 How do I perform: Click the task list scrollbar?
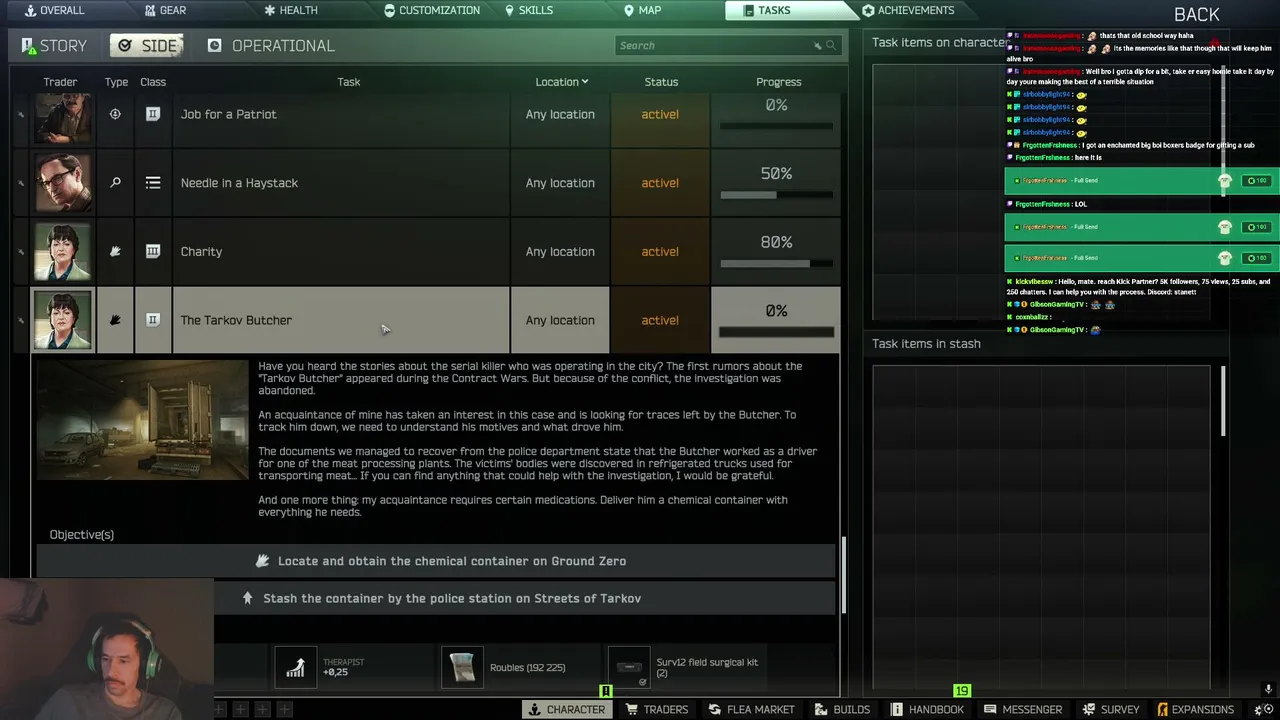(x=845, y=575)
